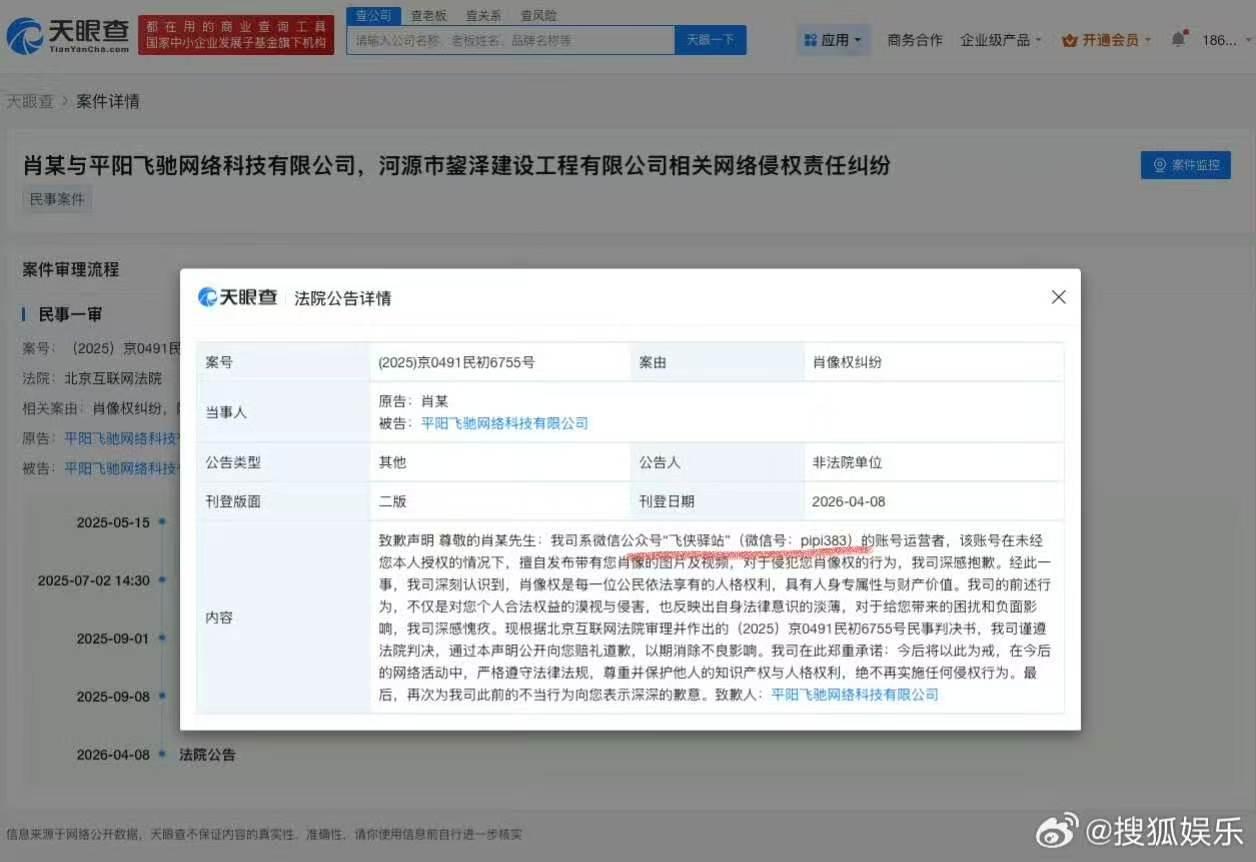The height and width of the screenshot is (862, 1256).
Task: Select the 查公司 search tab
Action: pos(374,15)
